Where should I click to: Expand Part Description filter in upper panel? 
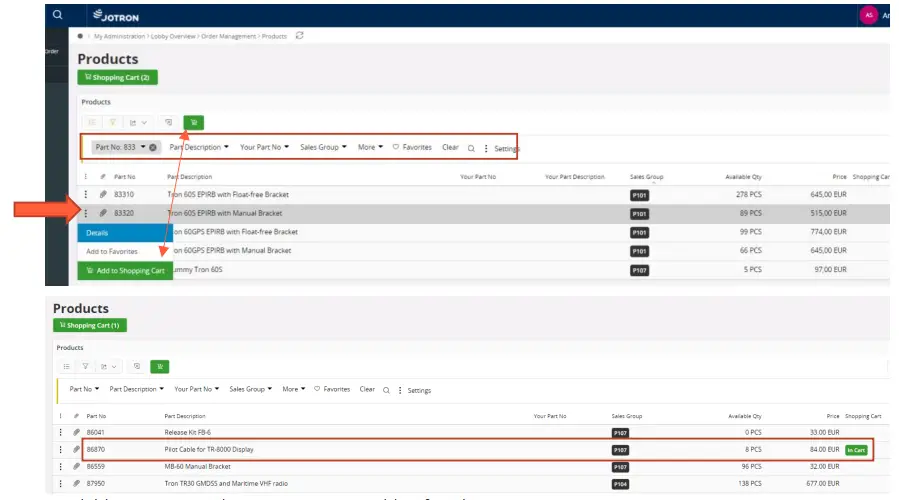[199, 147]
